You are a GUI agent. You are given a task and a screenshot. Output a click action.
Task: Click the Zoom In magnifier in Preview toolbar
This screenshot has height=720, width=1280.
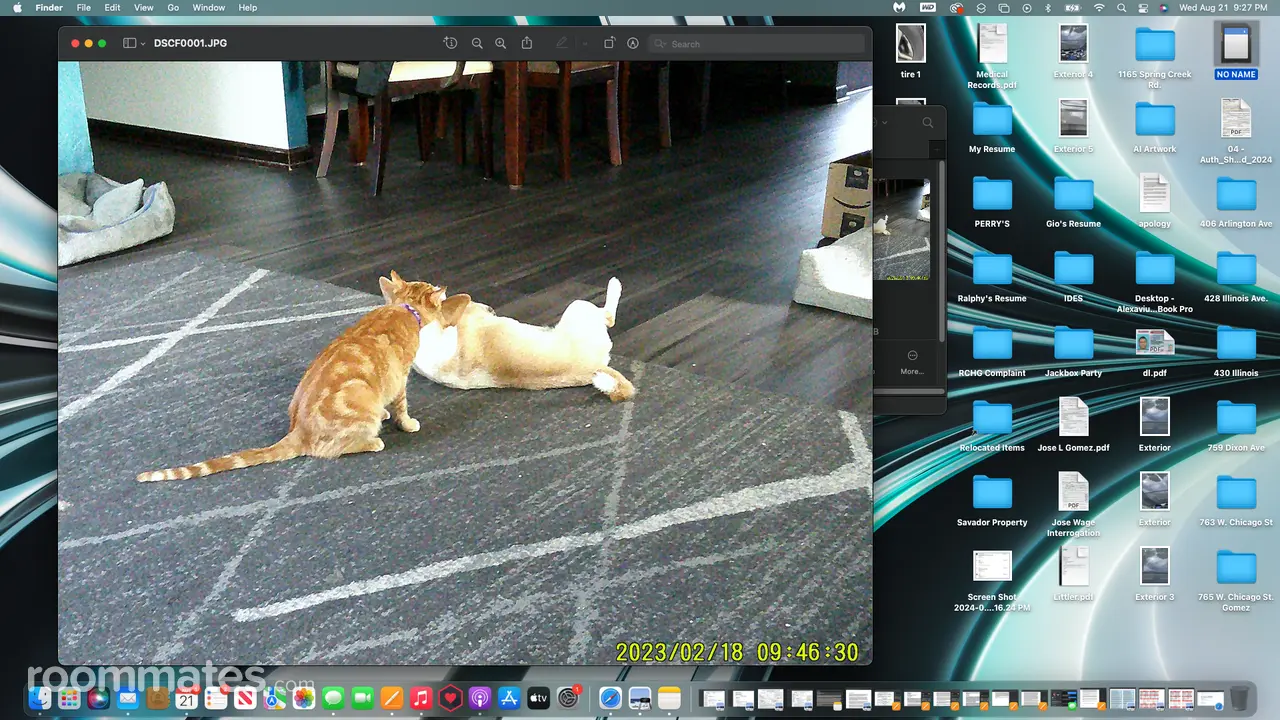tap(501, 44)
